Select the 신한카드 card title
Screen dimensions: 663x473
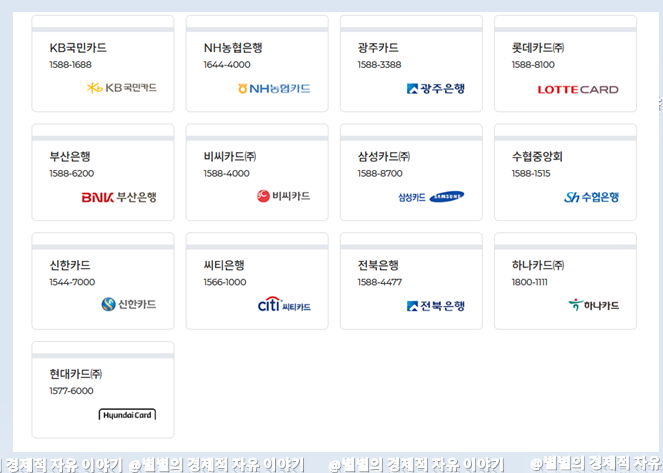tap(70, 265)
